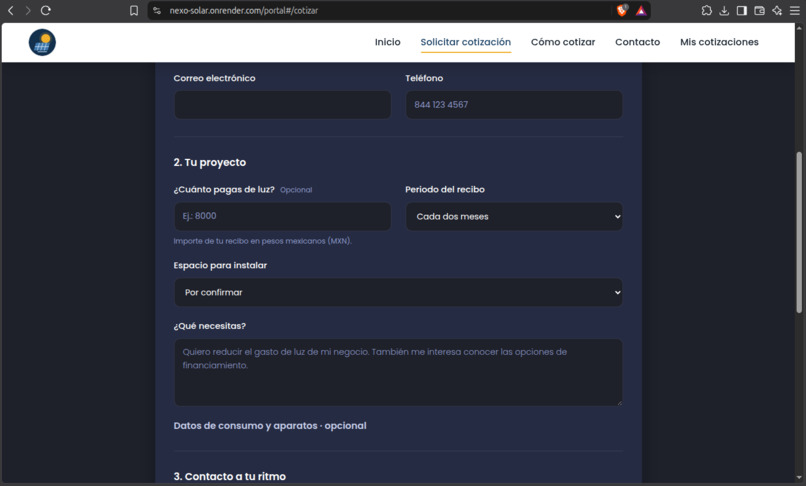Expand Datos de consumo y aparatos section
Screen dimensions: 806x486
[x=270, y=426]
